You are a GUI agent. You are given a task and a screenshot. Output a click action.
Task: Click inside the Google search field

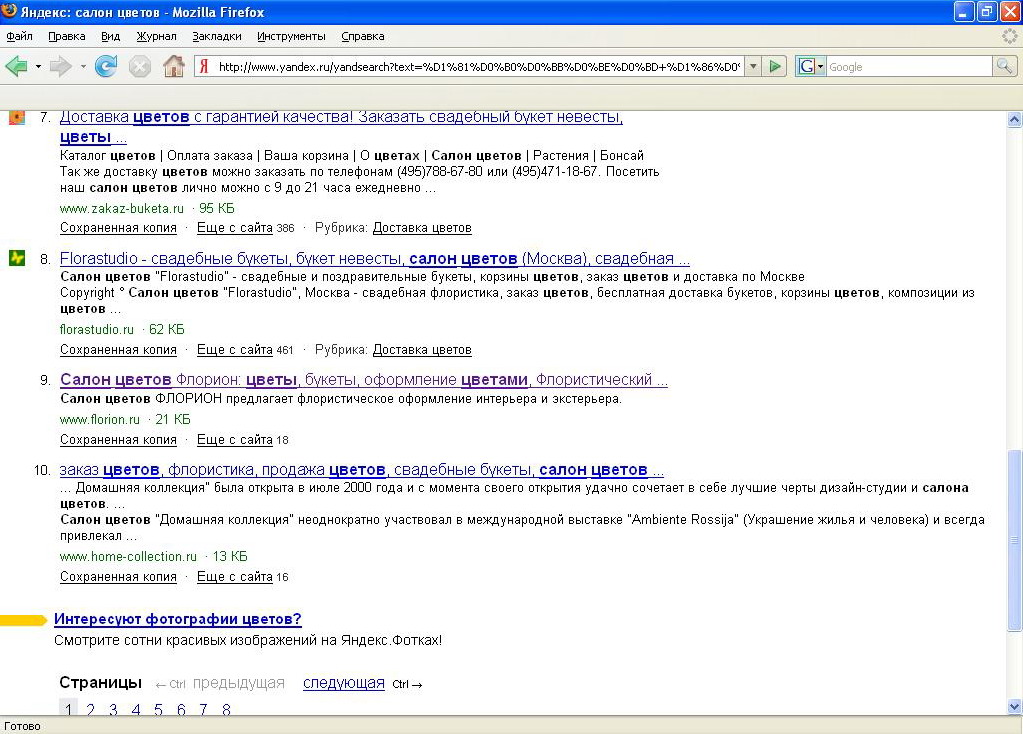tap(907, 67)
